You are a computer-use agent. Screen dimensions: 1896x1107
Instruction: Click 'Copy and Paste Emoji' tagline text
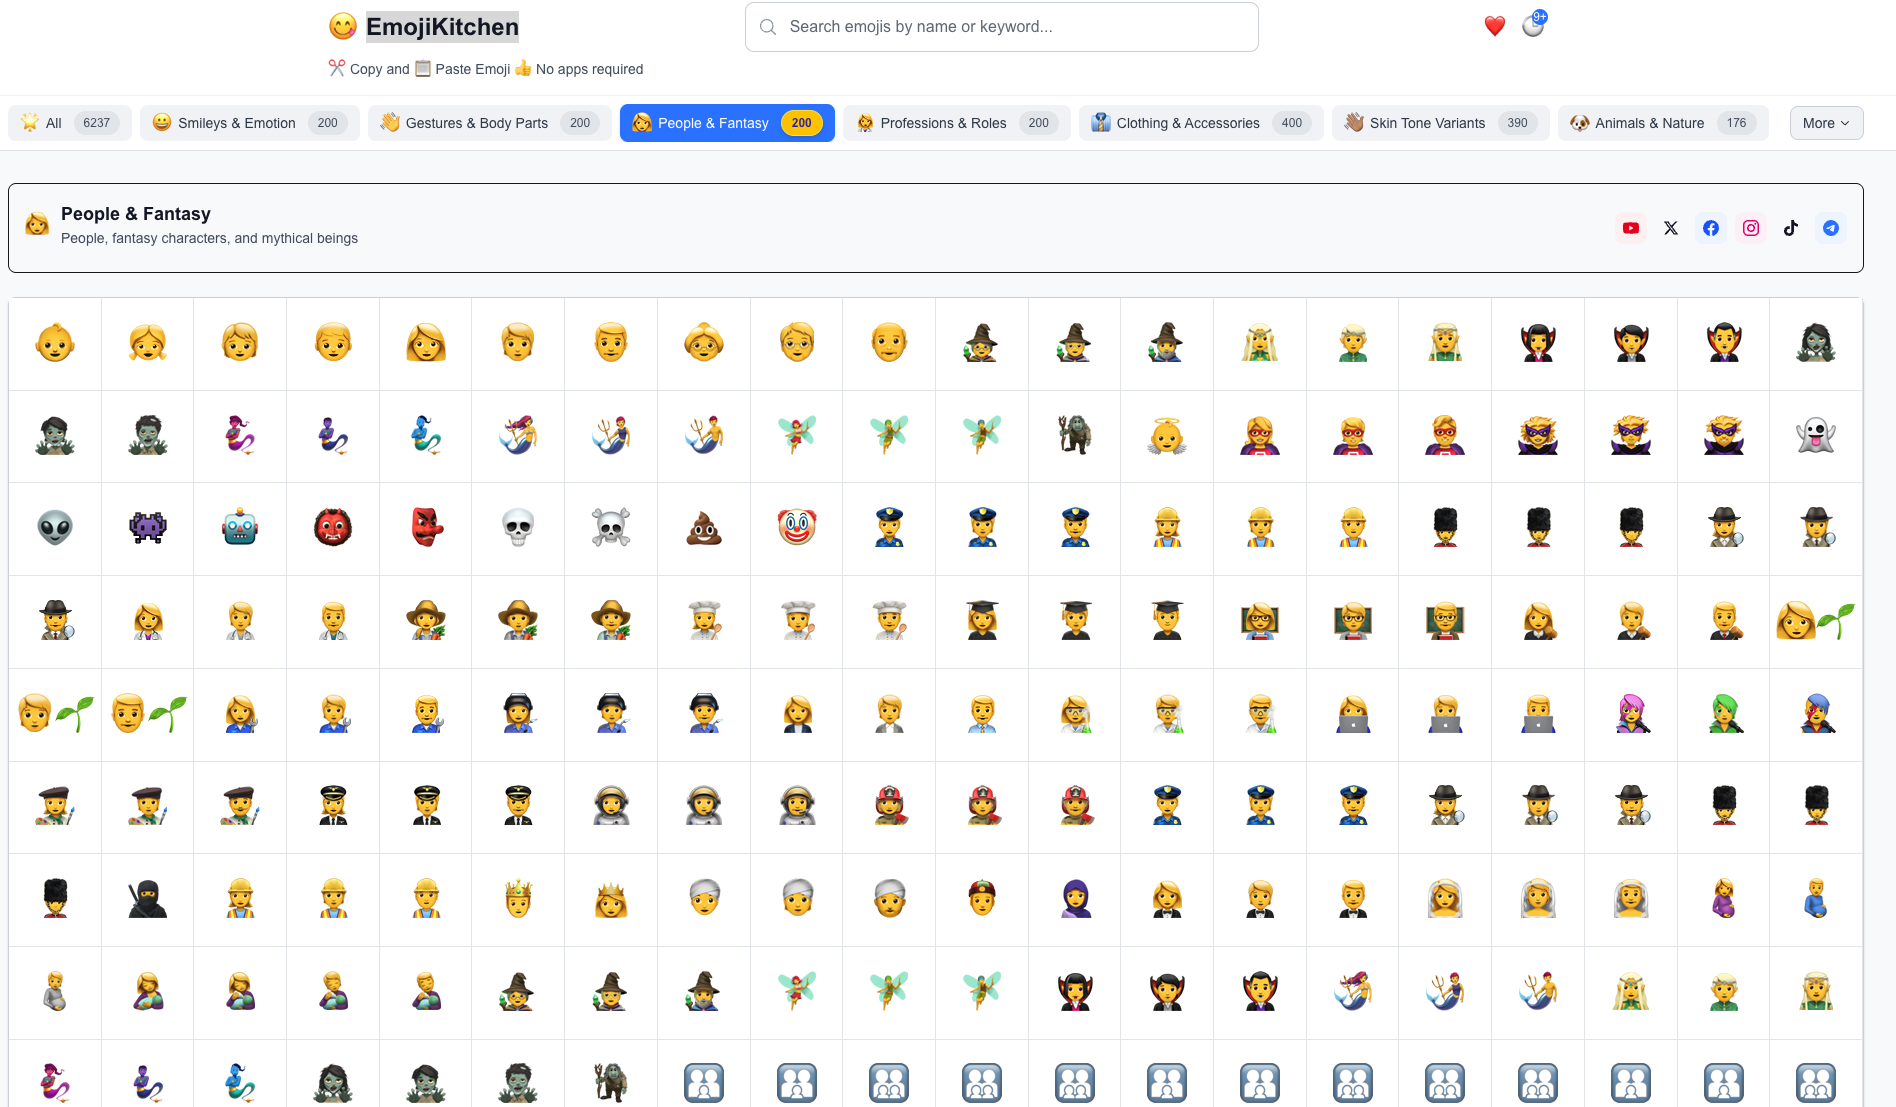430,69
